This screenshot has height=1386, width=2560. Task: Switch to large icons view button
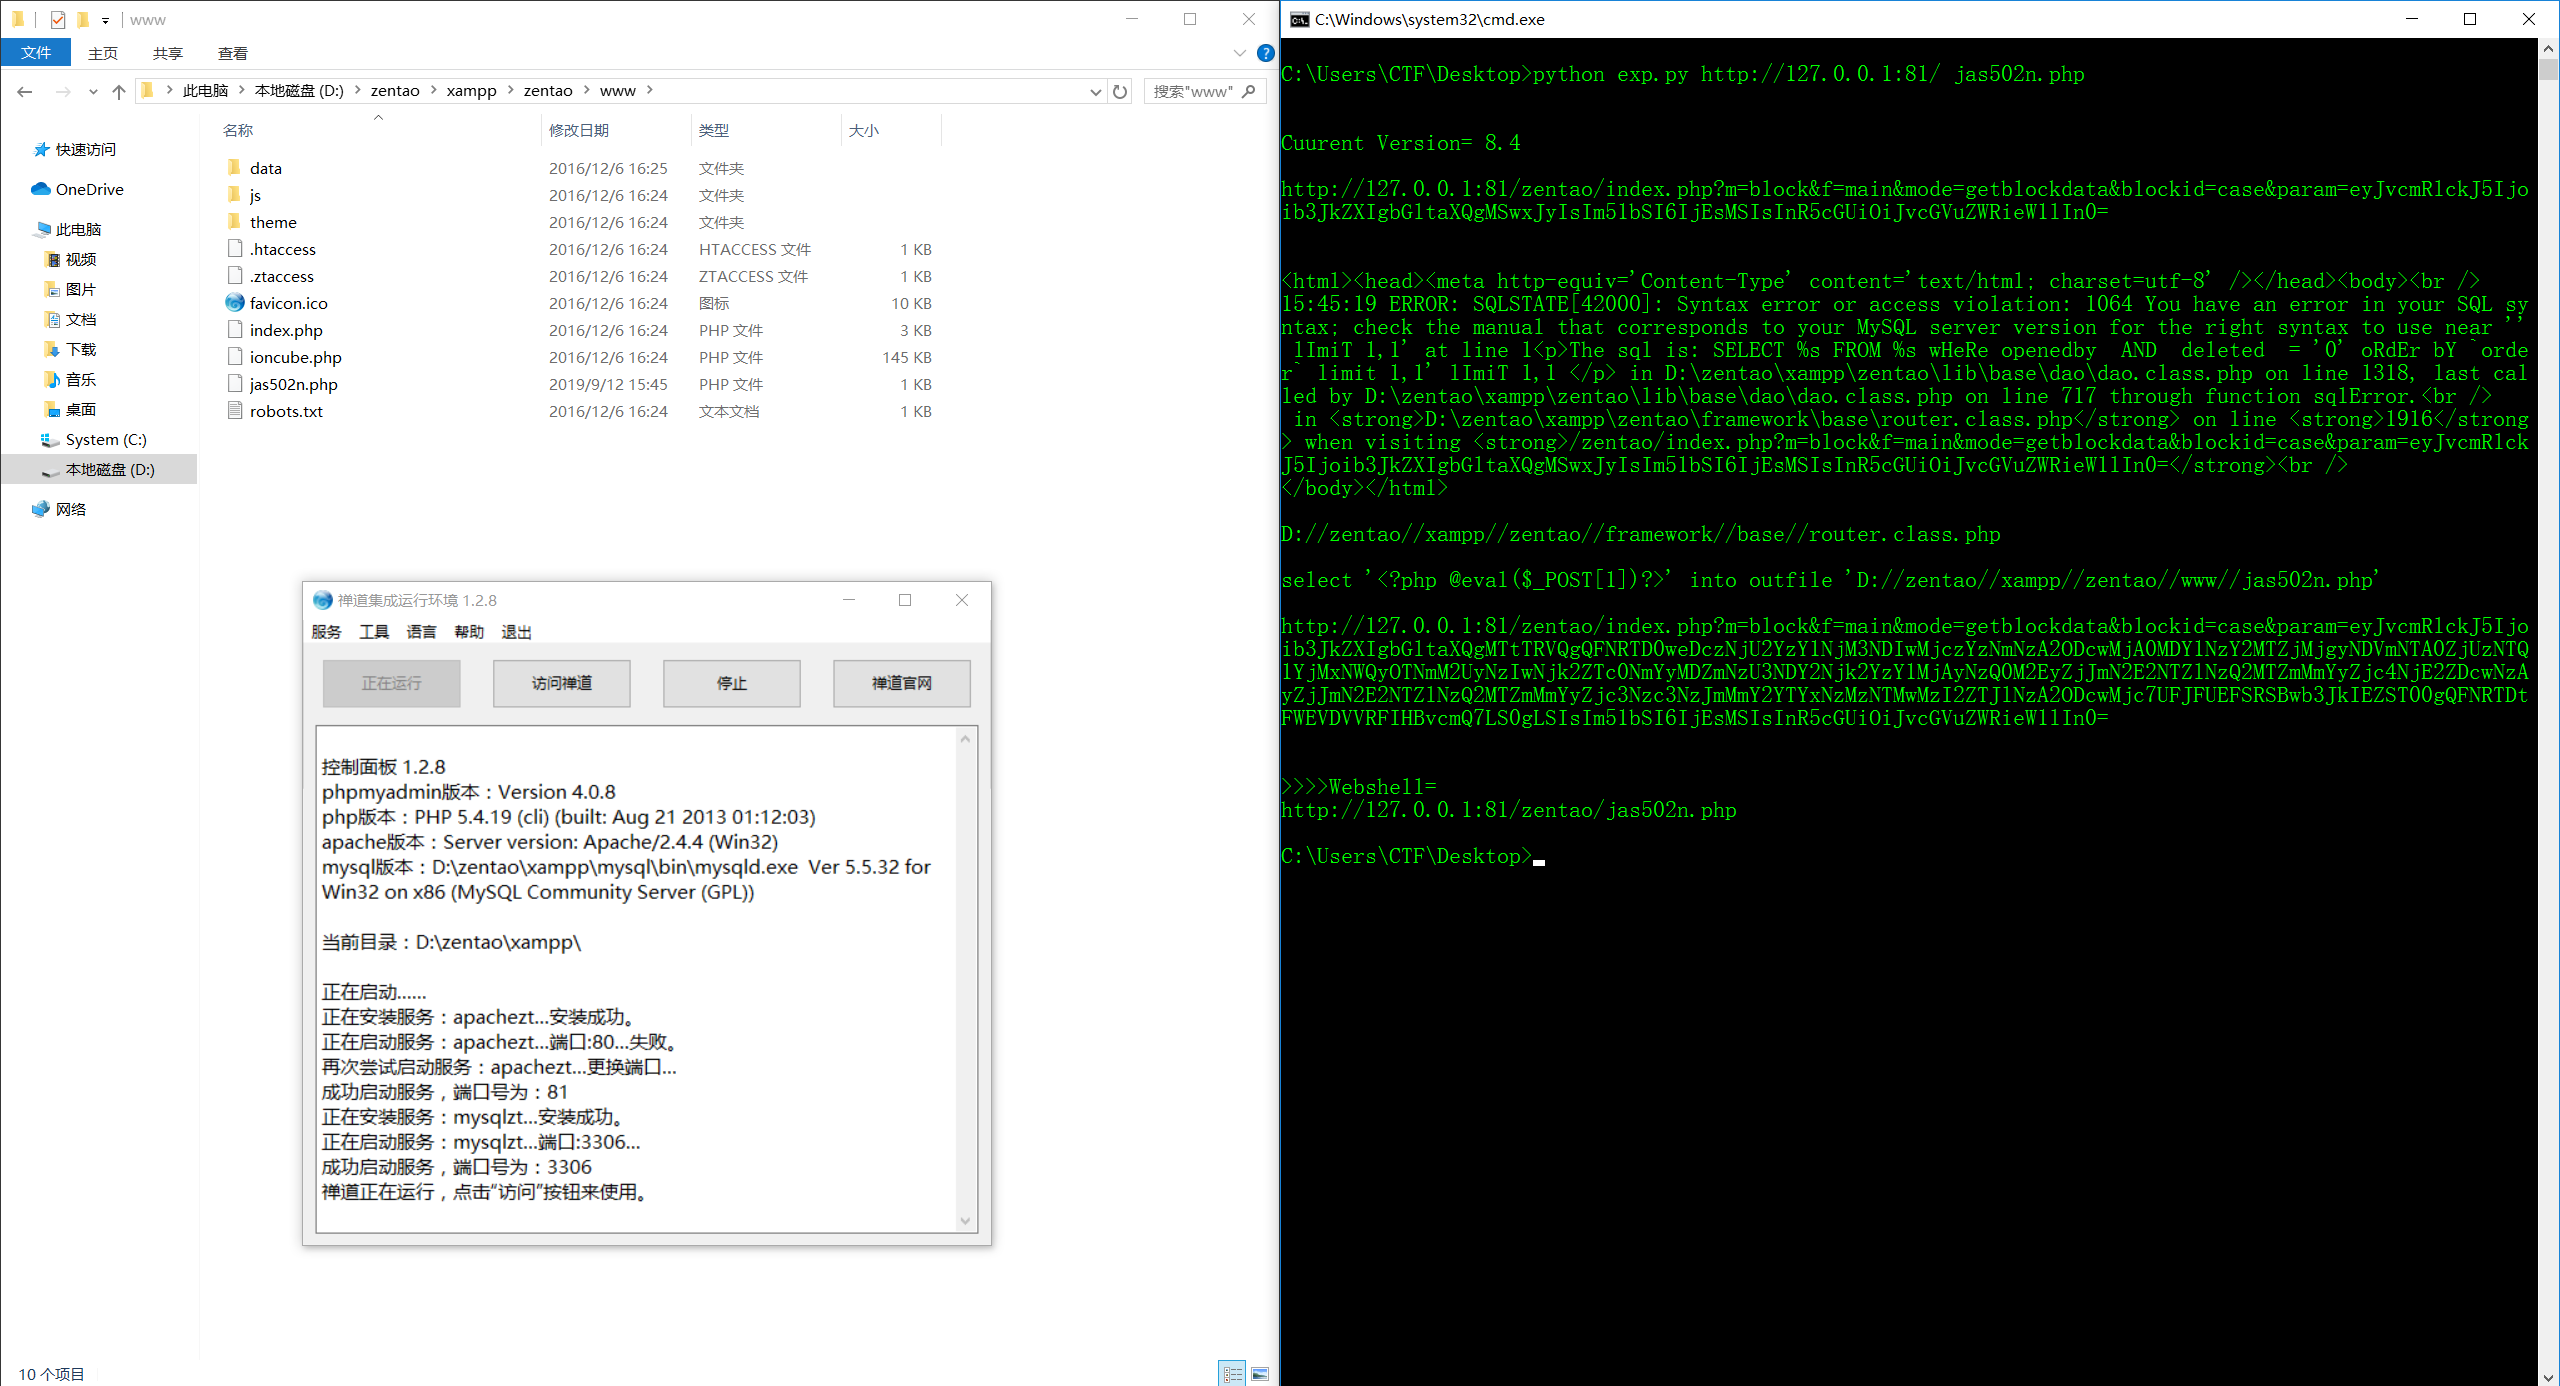(x=1260, y=1374)
